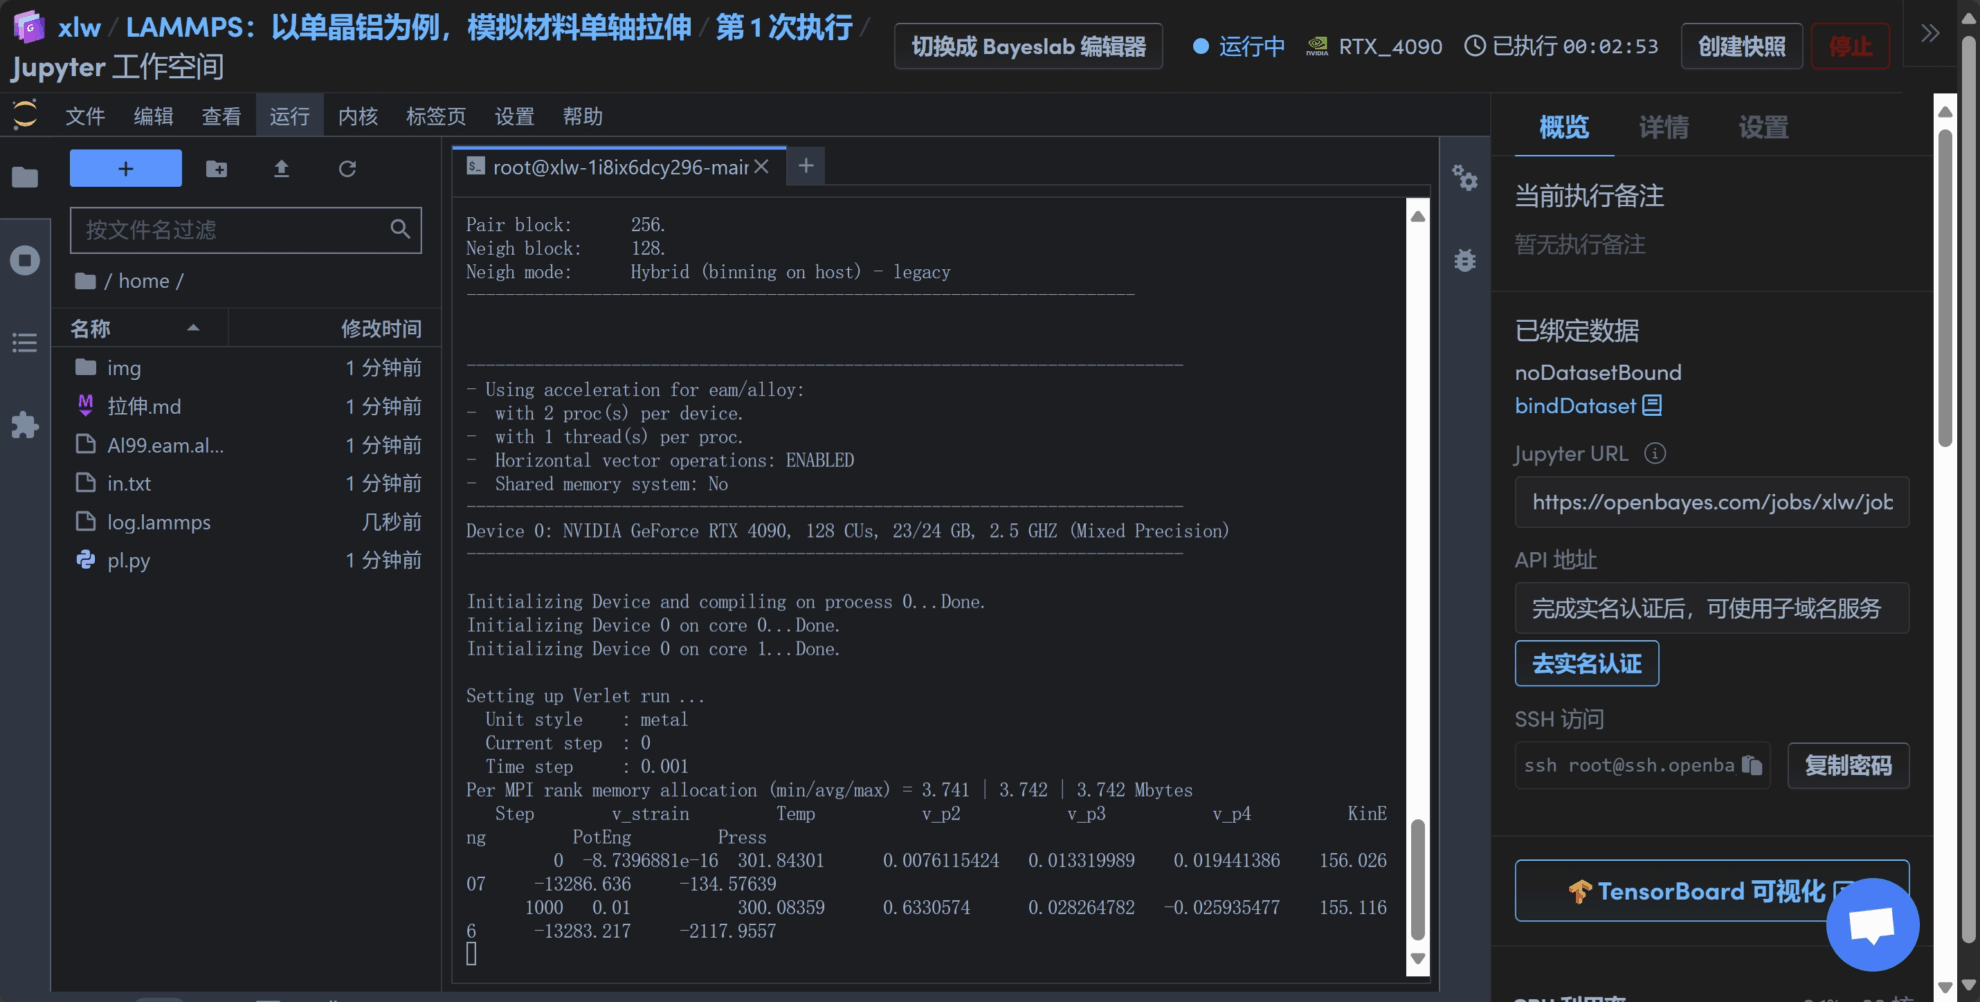This screenshot has width=1980, height=1002.
Task: Refresh the file list
Action: [x=347, y=169]
